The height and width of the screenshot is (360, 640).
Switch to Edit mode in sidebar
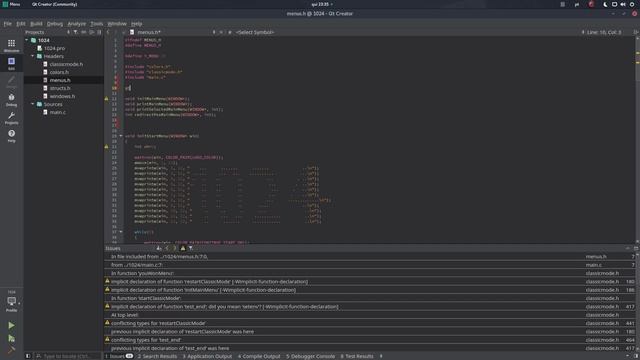11,63
